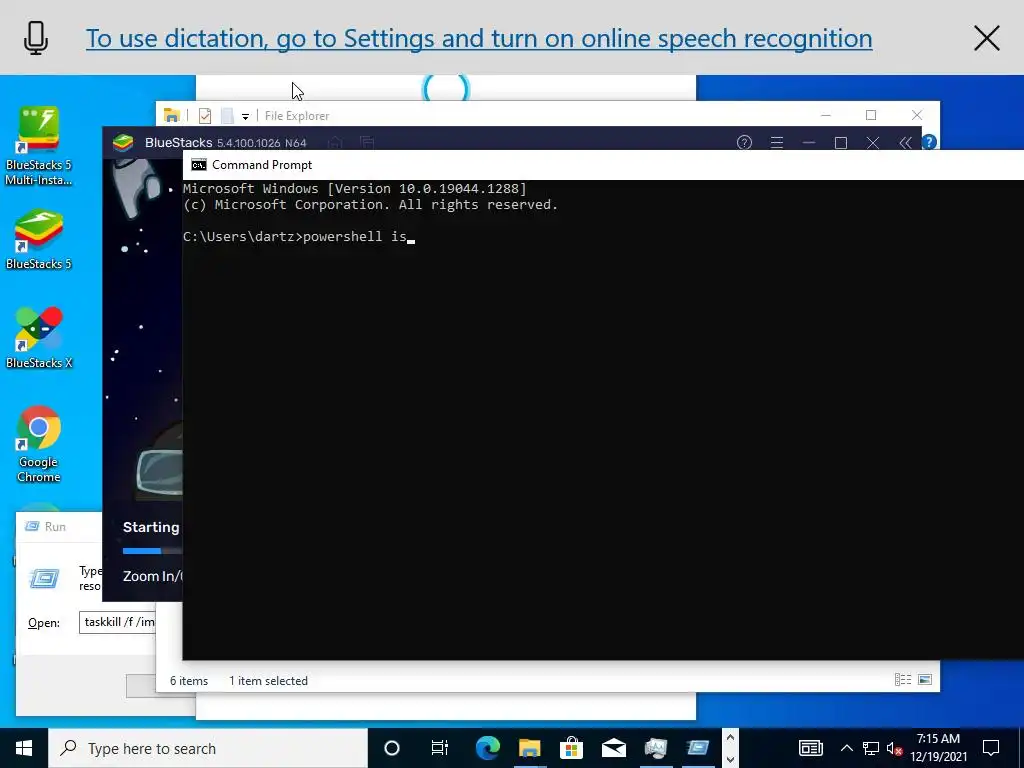
Task: Dismiss the dictation banner with the X
Action: 986,39
